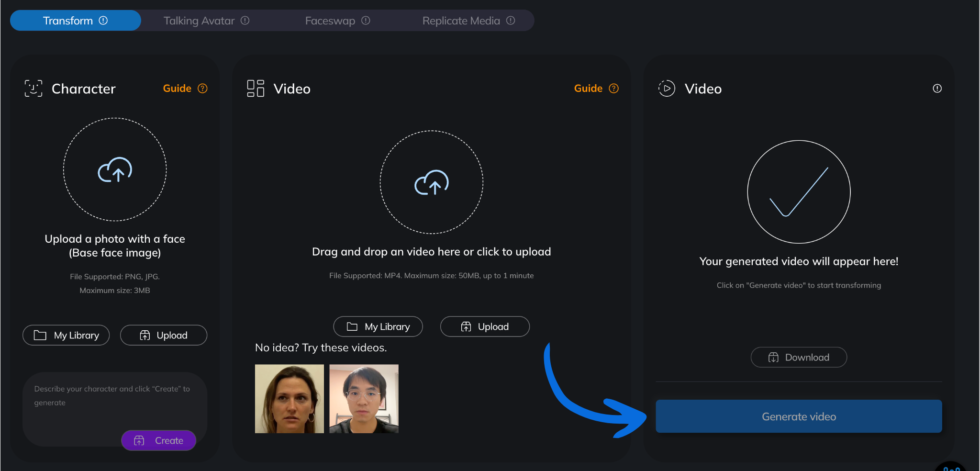Open the Guide link in source Video panel
This screenshot has height=471, width=980.
[x=588, y=88]
